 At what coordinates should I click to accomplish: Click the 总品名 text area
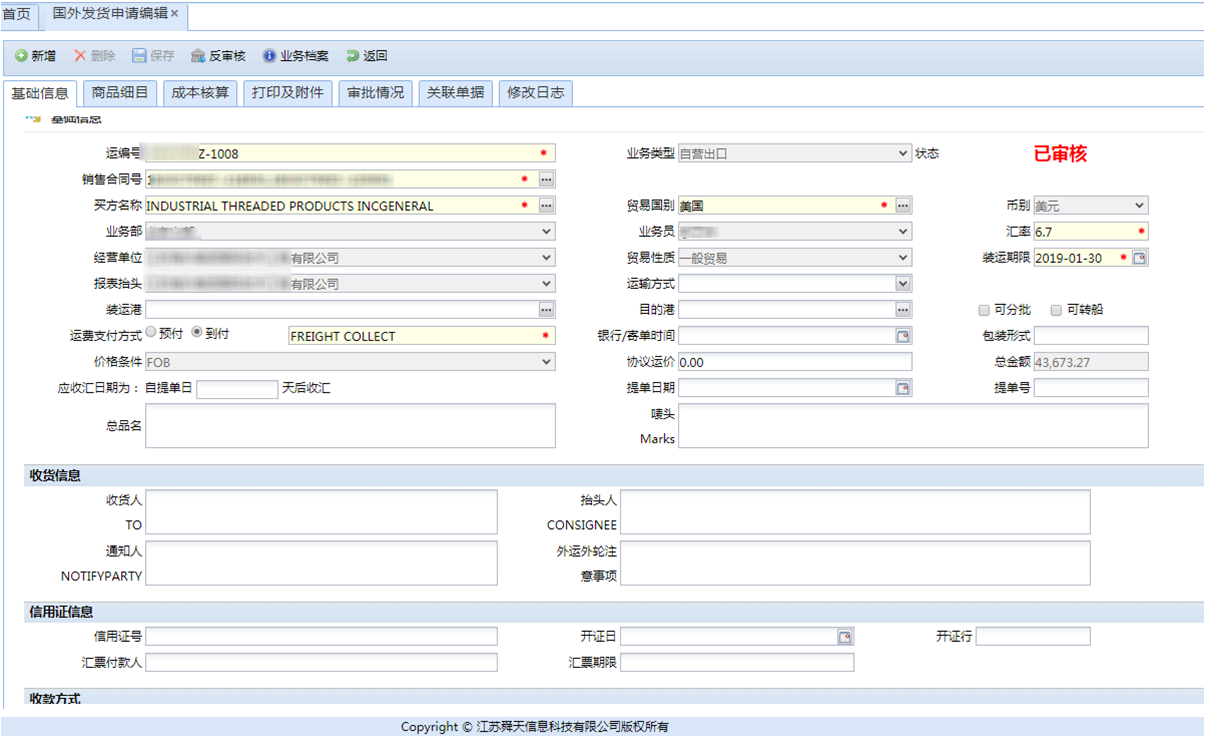click(350, 425)
